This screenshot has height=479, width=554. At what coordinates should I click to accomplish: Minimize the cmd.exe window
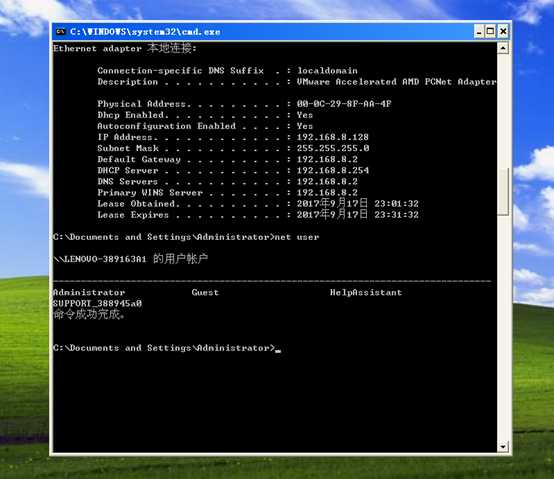coord(479,31)
